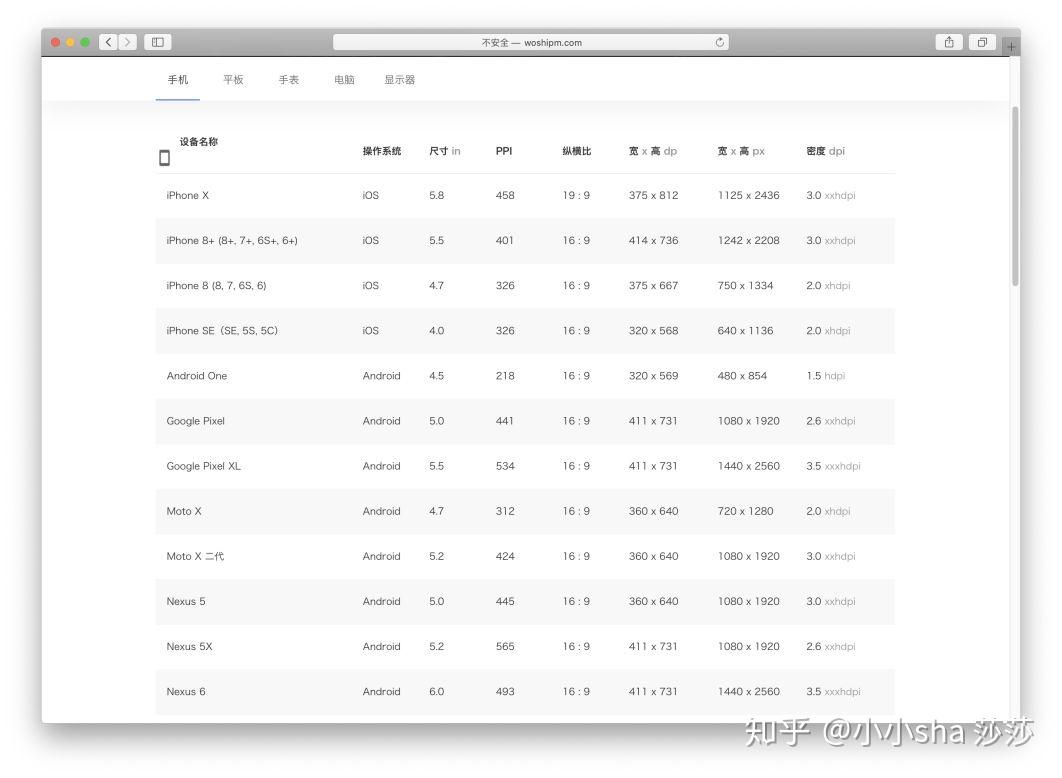This screenshot has height=778, width=1062.
Task: Click the PPI value 441
Action: coord(505,420)
